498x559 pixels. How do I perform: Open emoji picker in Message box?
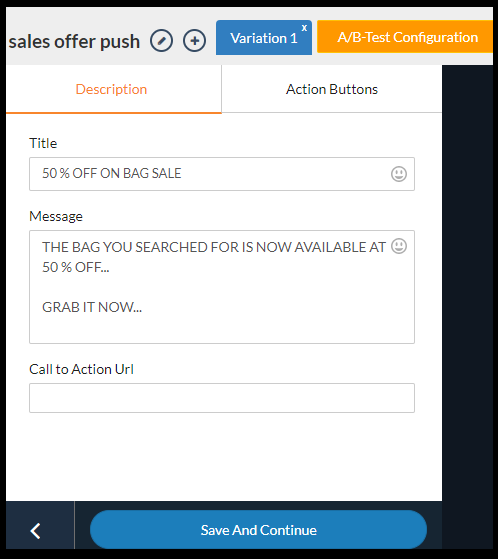(x=399, y=246)
